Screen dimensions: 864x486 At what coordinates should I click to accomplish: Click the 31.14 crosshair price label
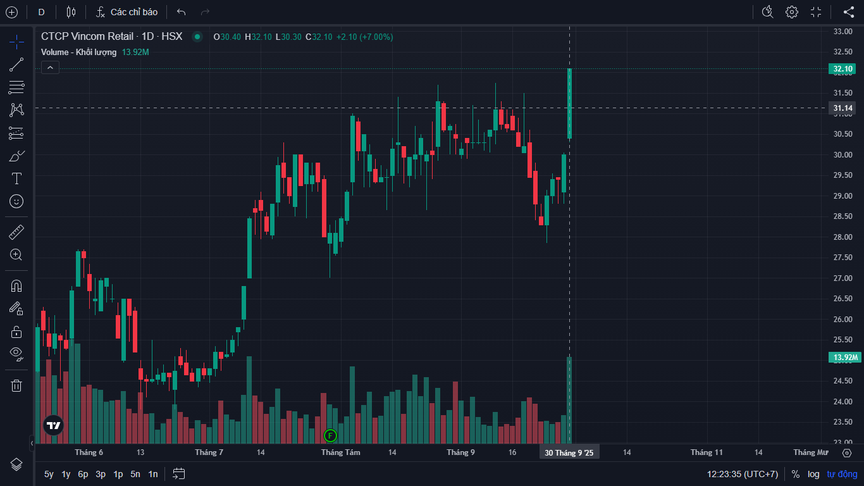click(843, 108)
